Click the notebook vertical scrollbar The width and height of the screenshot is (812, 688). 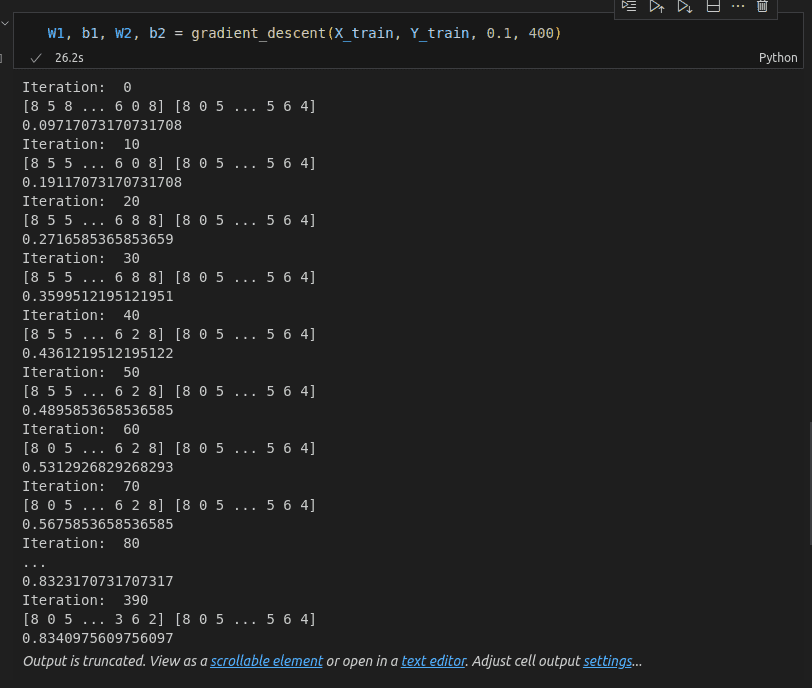click(x=808, y=480)
